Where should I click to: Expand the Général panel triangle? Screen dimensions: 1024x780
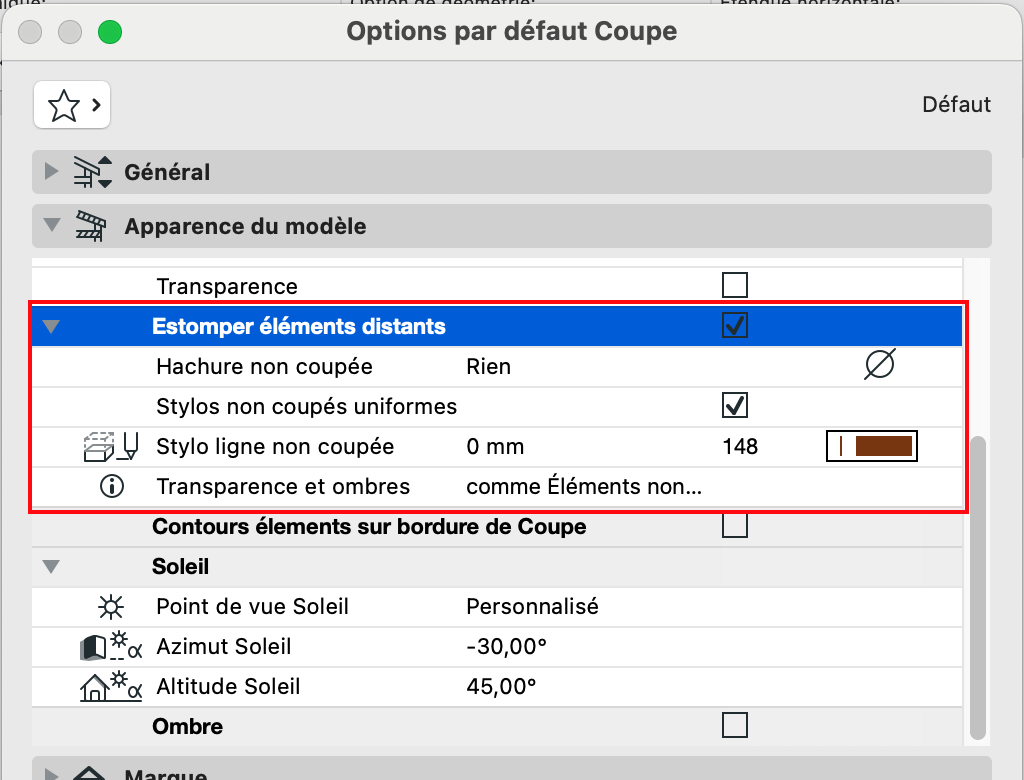51,172
